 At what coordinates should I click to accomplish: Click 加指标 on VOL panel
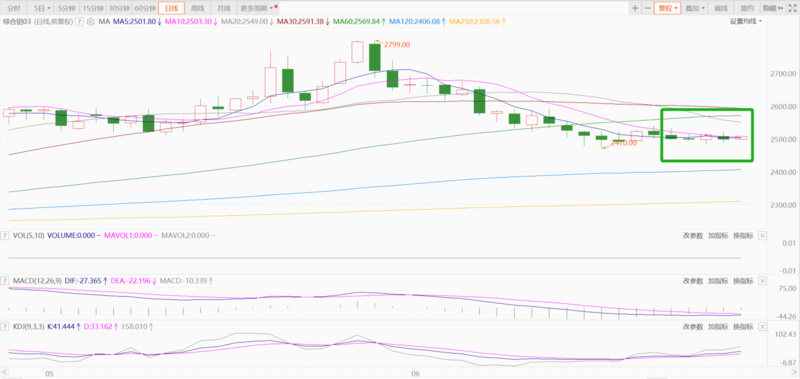(718, 236)
